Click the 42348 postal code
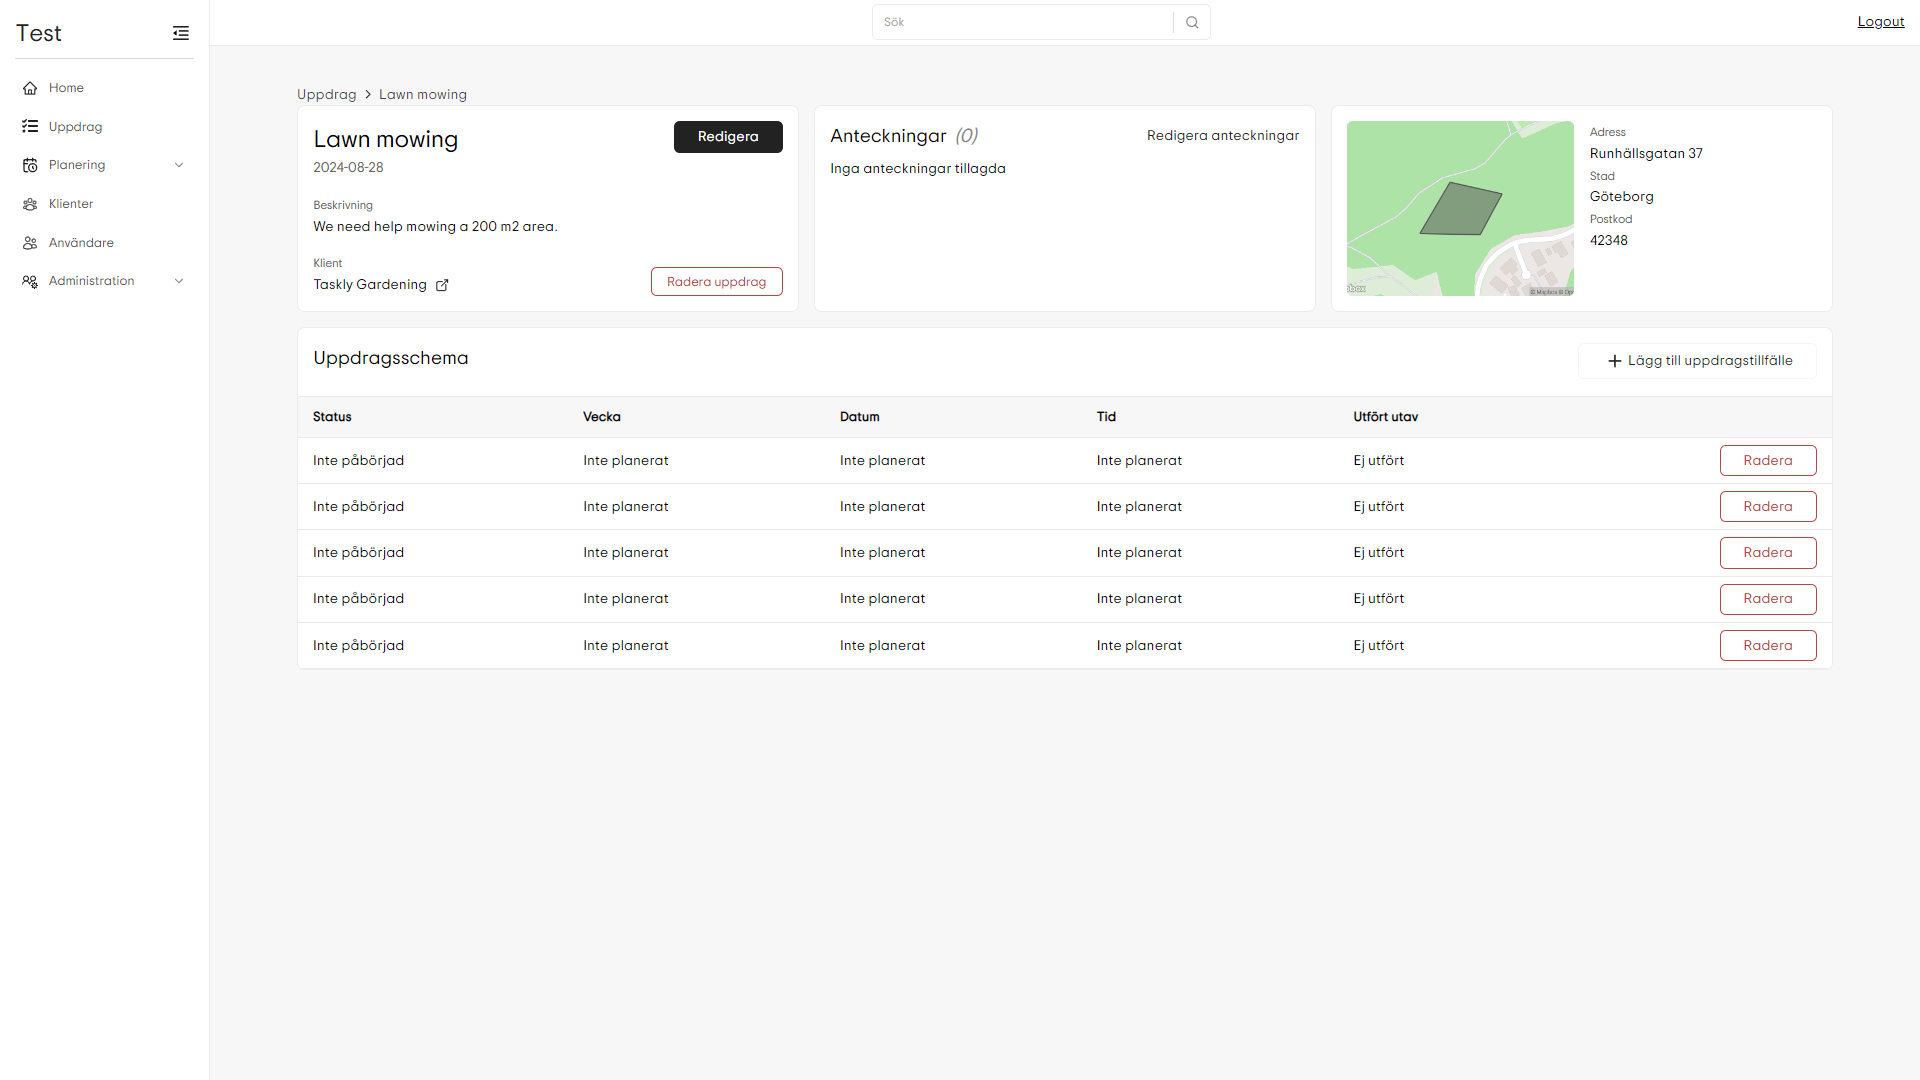Viewport: 1920px width, 1080px height. [1609, 241]
